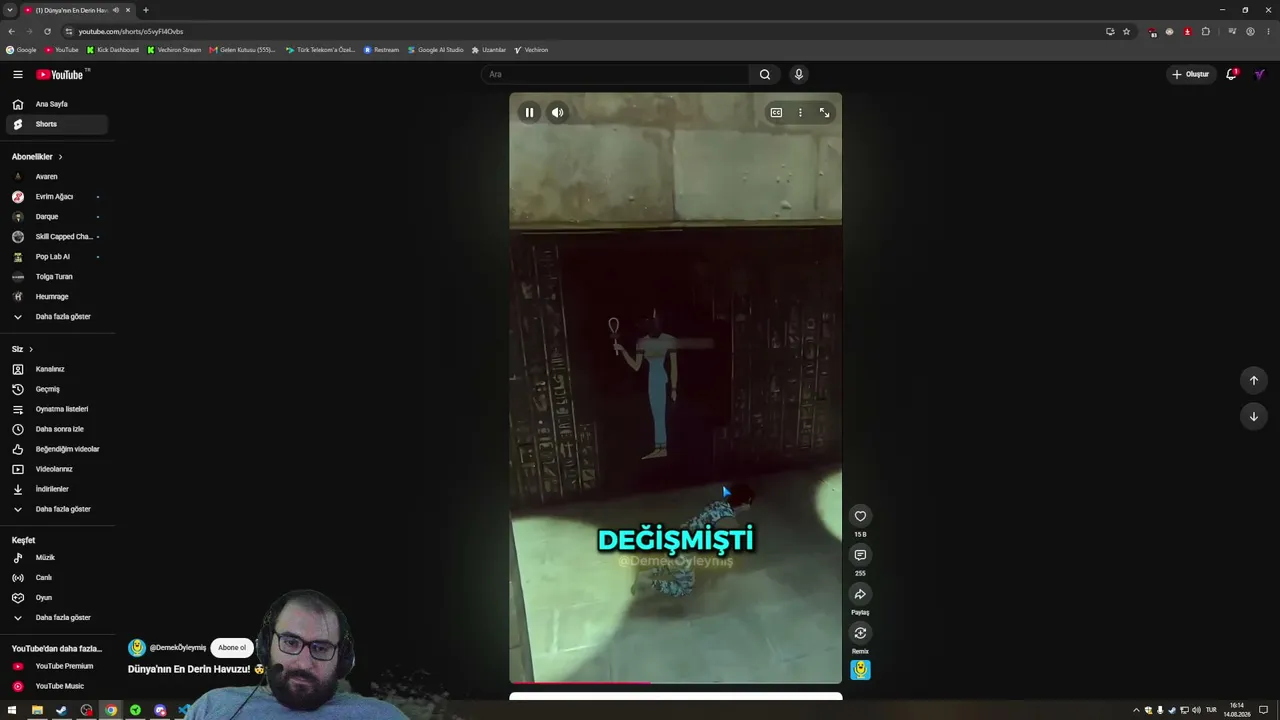Open the Darque channel

pyautogui.click(x=57, y=217)
